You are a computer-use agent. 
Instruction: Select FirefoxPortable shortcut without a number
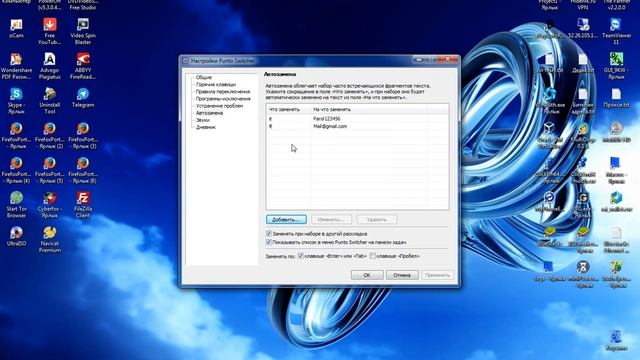16,136
